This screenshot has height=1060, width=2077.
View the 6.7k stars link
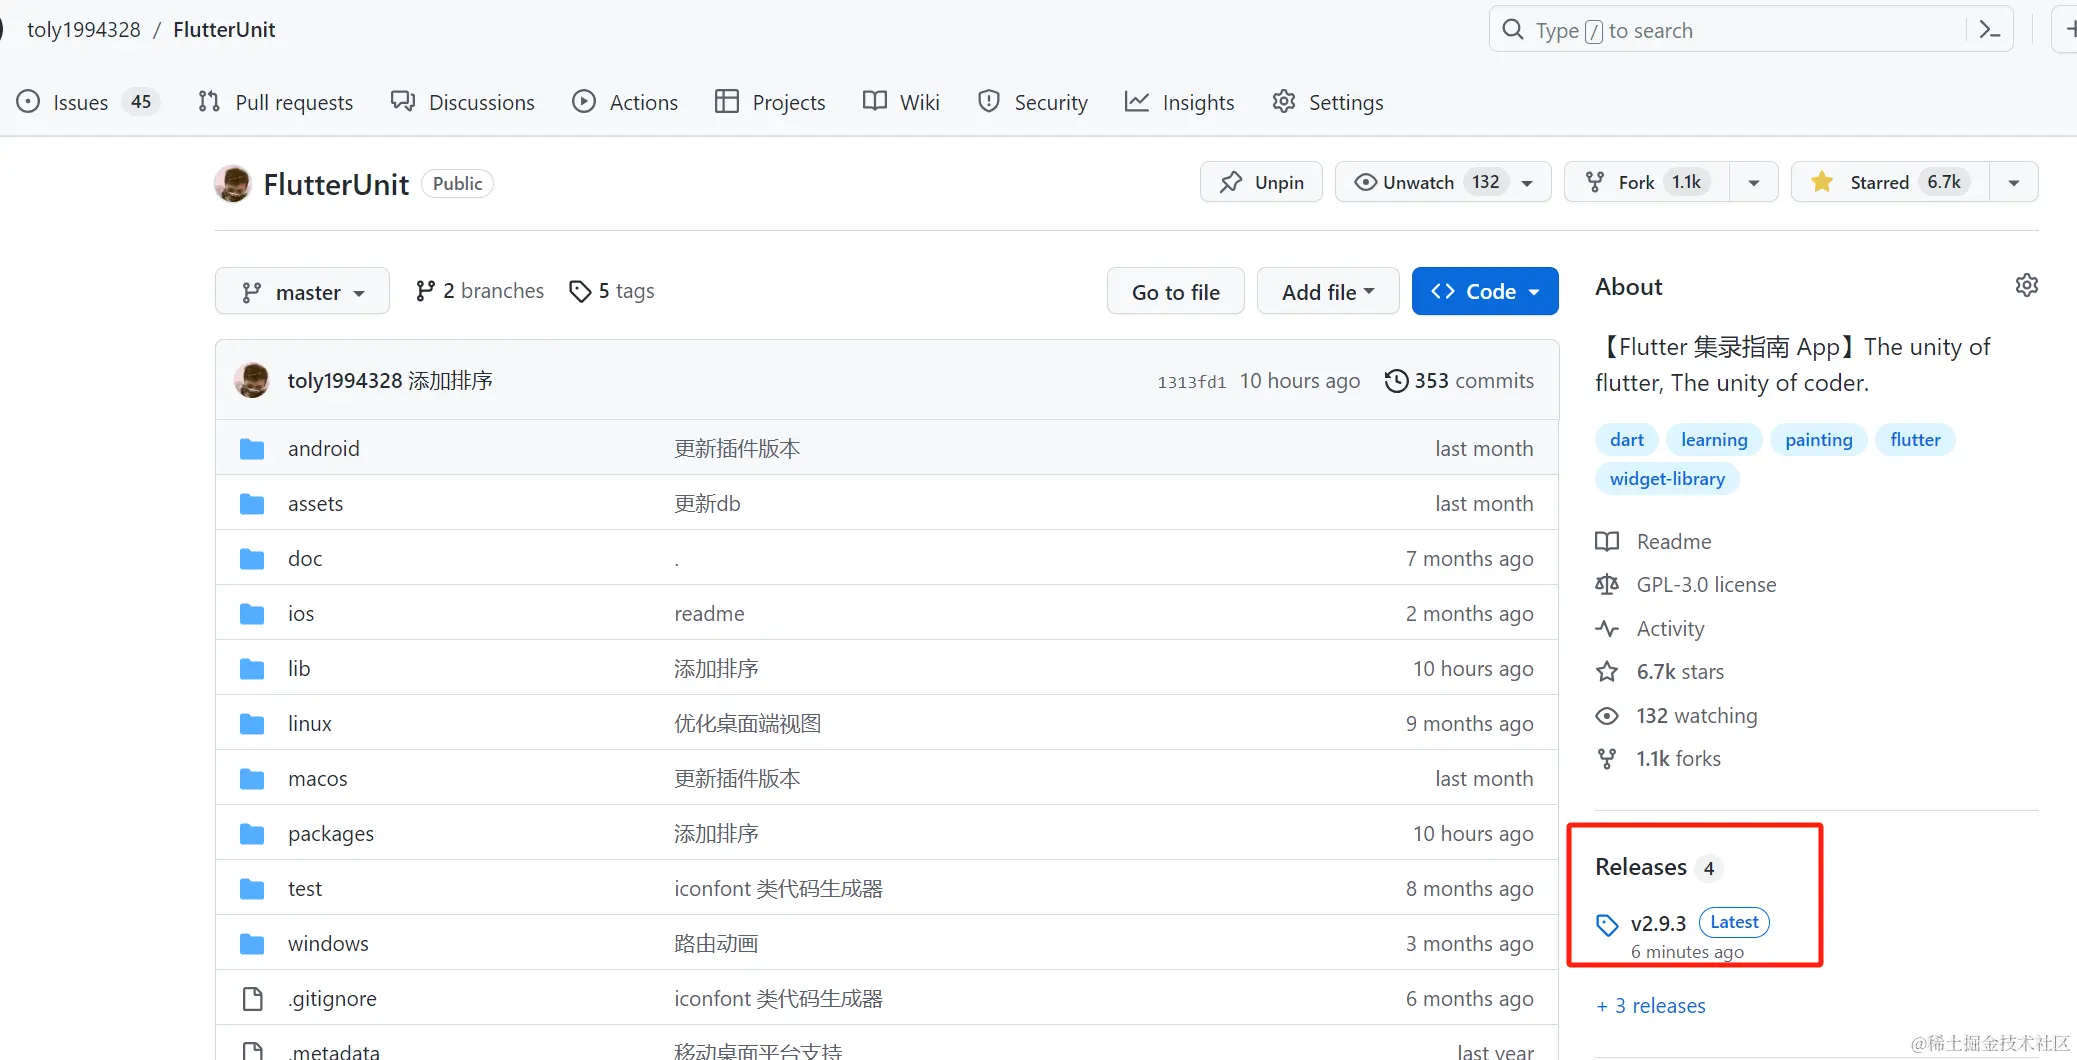pos(1660,672)
